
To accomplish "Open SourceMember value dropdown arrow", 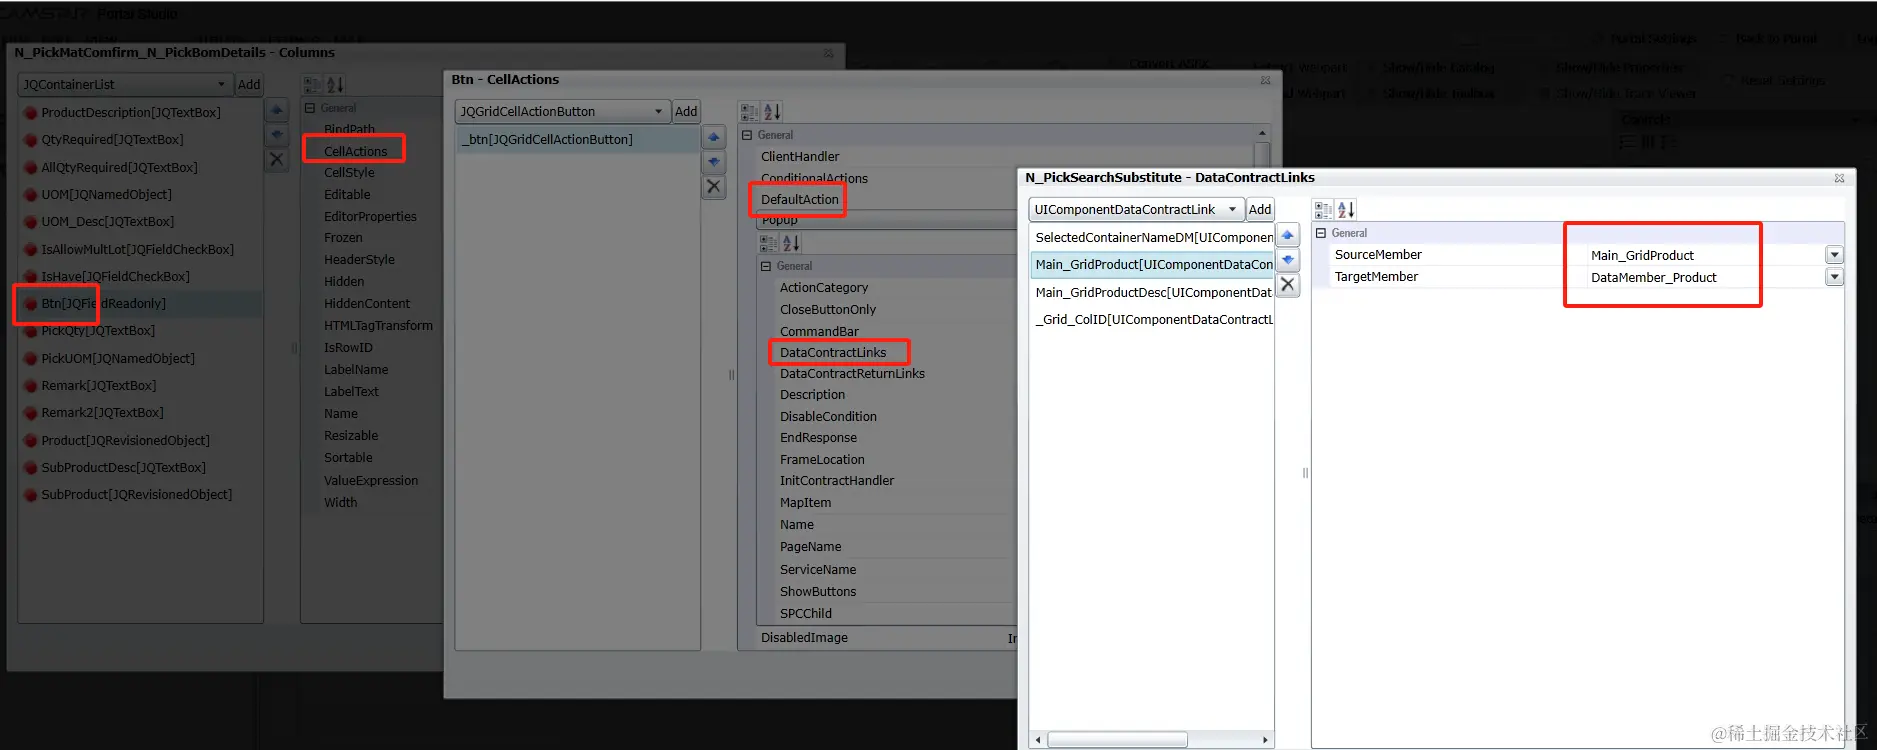I will [1834, 255].
